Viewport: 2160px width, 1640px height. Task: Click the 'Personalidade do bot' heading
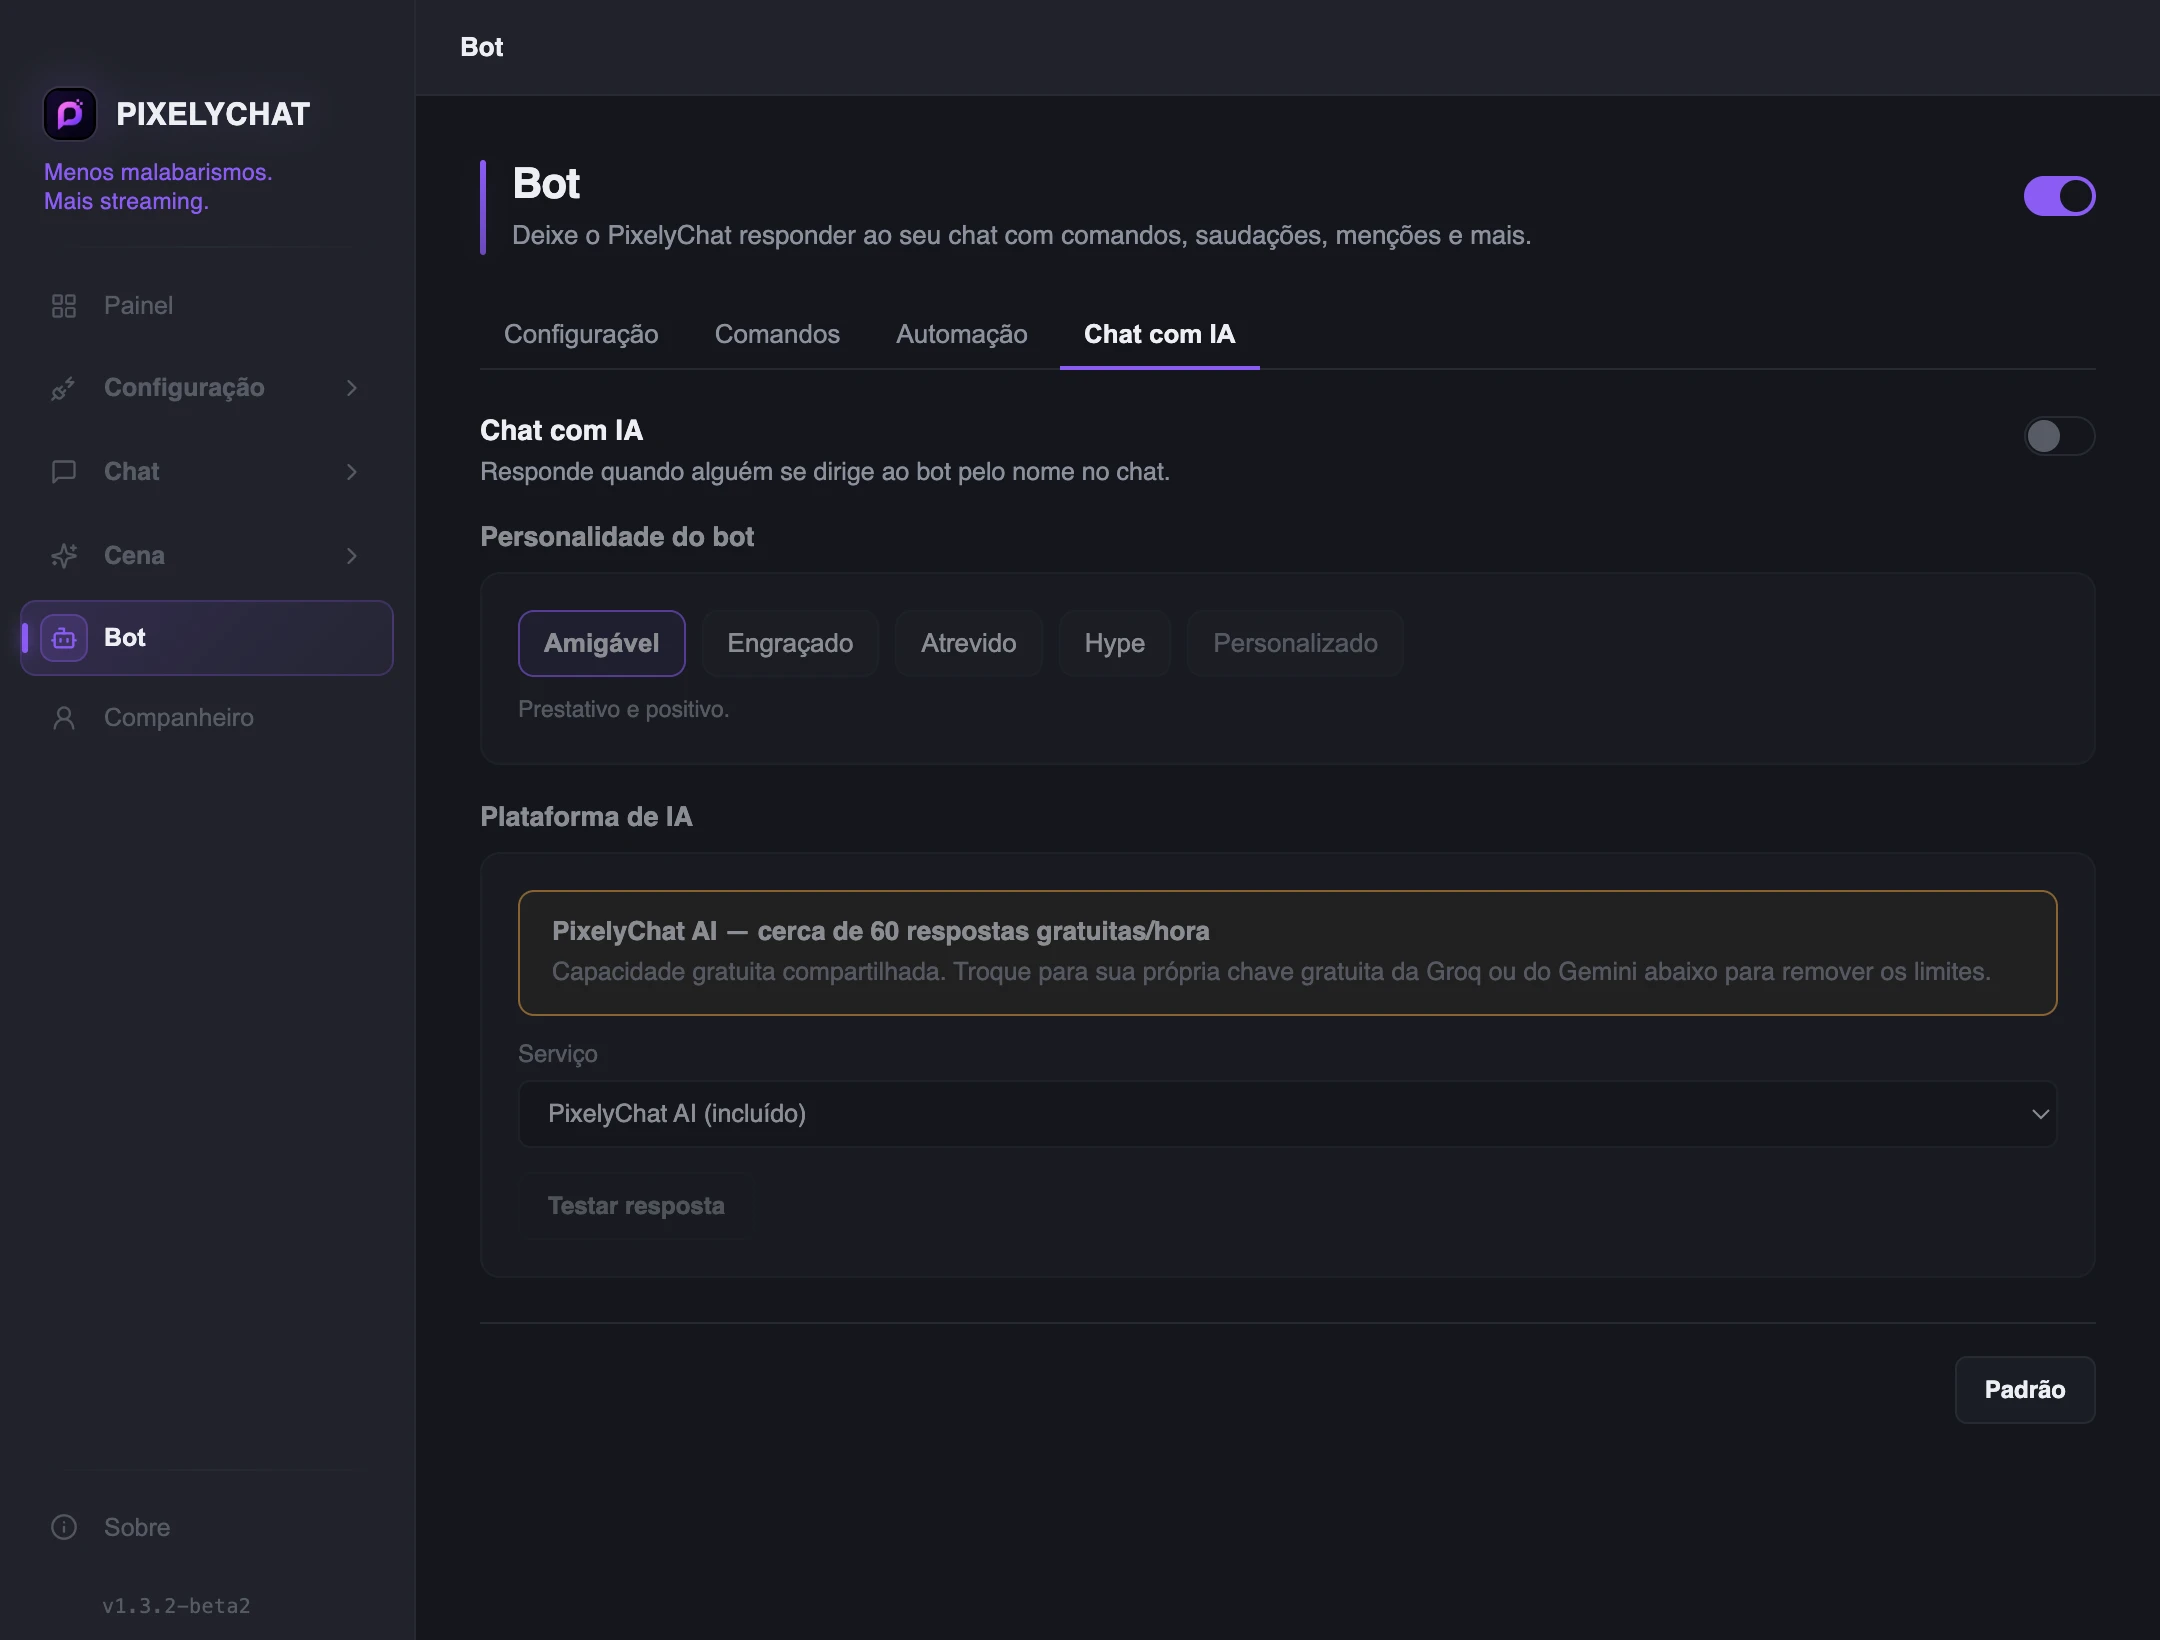(x=617, y=537)
